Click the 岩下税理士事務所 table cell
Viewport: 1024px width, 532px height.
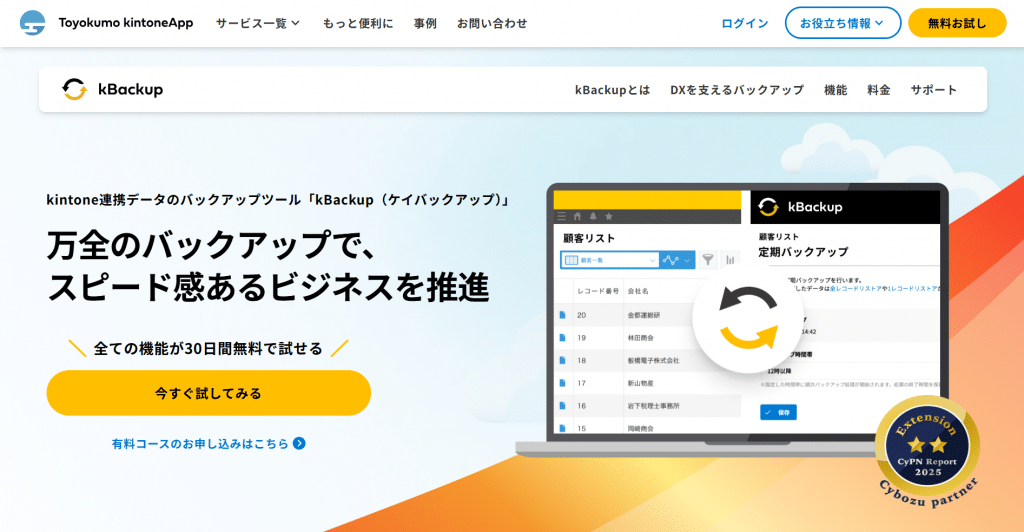(x=653, y=406)
